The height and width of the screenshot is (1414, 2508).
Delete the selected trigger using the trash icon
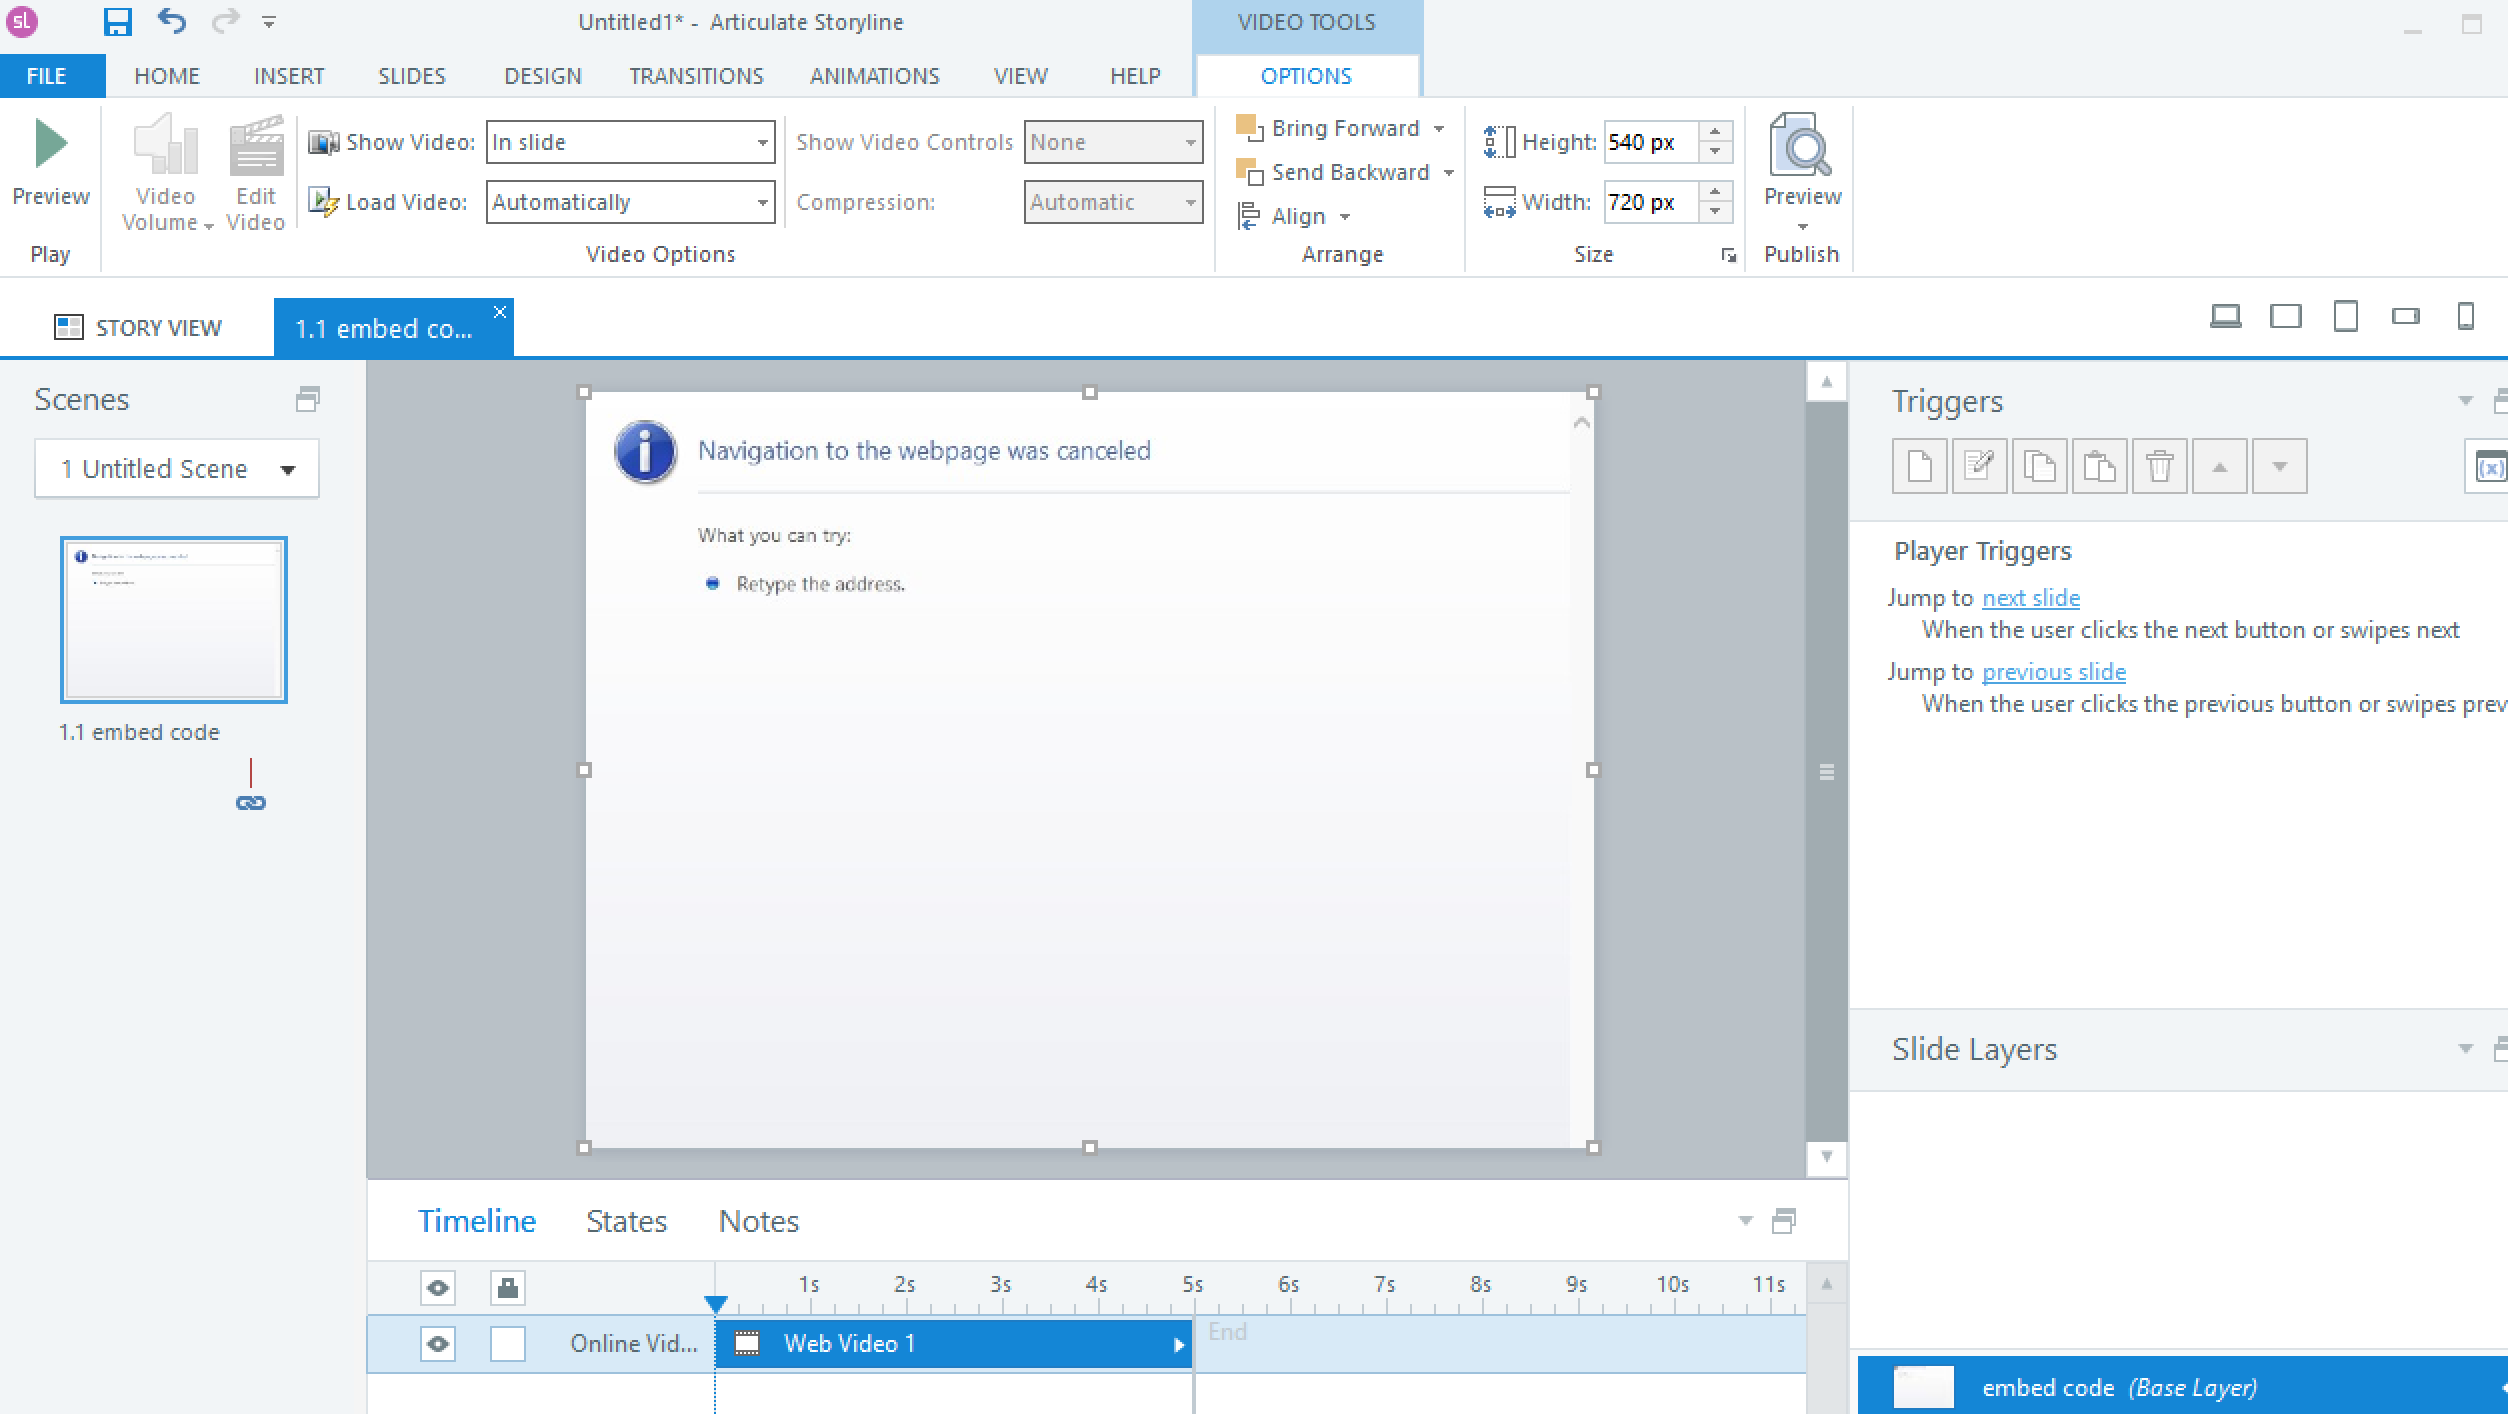[2159, 466]
